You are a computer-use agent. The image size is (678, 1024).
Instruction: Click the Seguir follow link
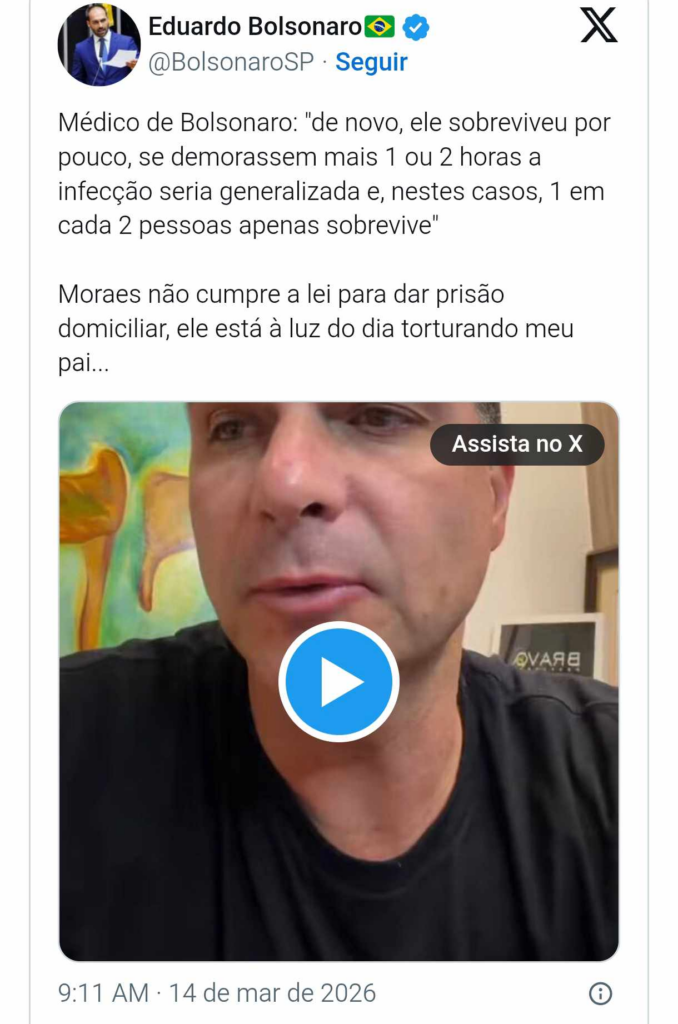371,62
